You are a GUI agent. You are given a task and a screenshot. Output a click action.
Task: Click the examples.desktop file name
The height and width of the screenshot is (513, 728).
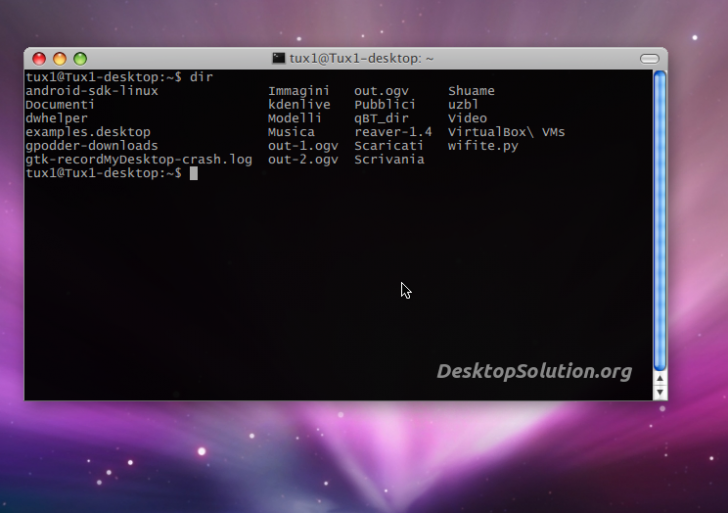point(88,132)
